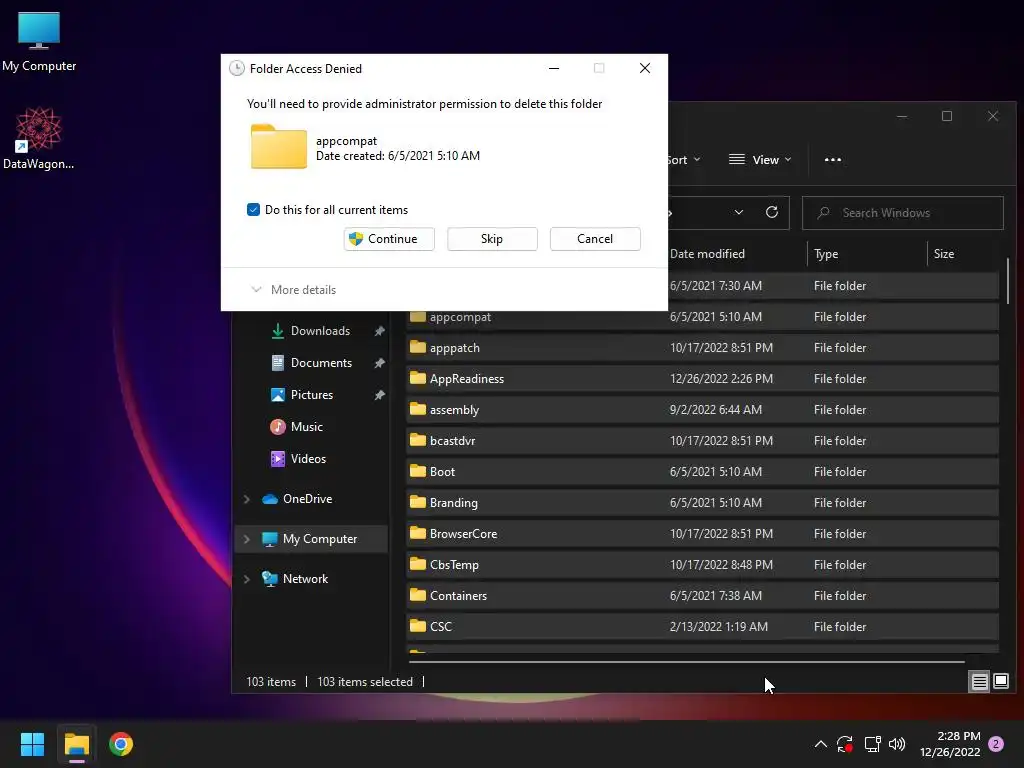Image resolution: width=1024 pixels, height=768 pixels.
Task: Click the apppatch folder icon
Action: click(x=418, y=347)
